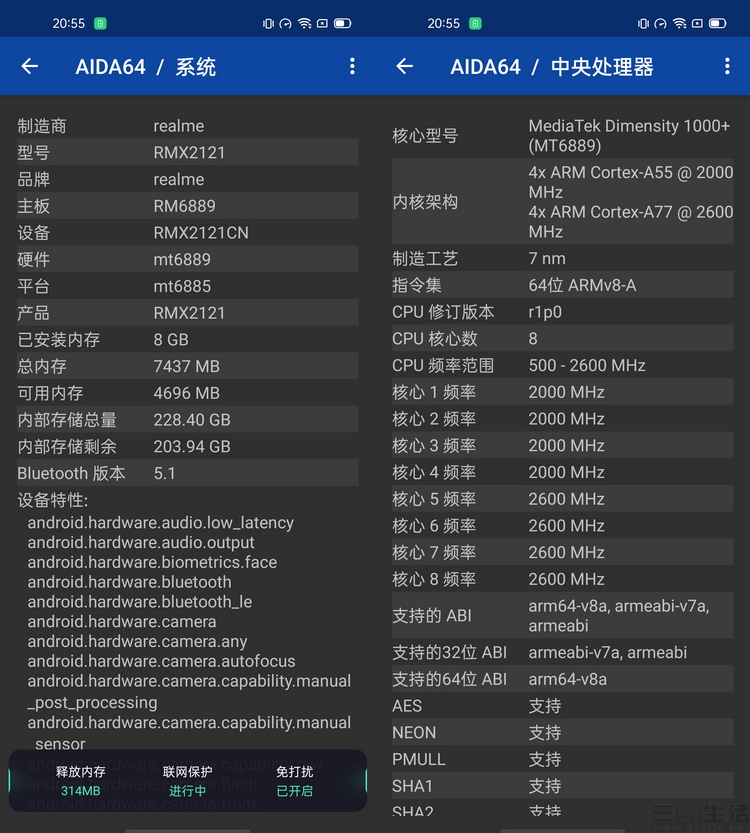The width and height of the screenshot is (750, 833).
Task: Select the NEON 支持 row
Action: click(x=562, y=733)
